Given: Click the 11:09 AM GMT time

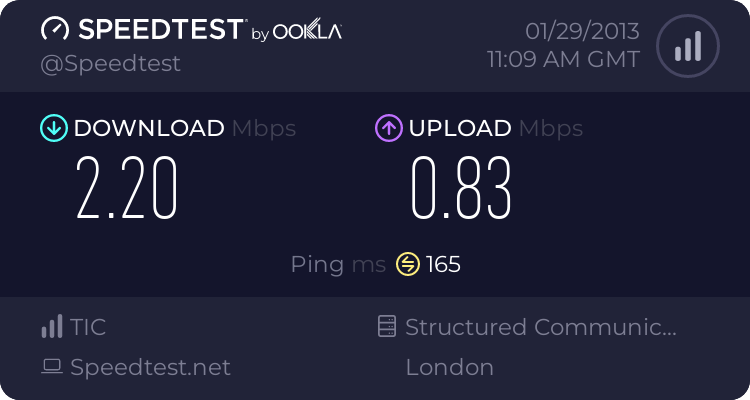Looking at the screenshot, I should click(x=563, y=59).
